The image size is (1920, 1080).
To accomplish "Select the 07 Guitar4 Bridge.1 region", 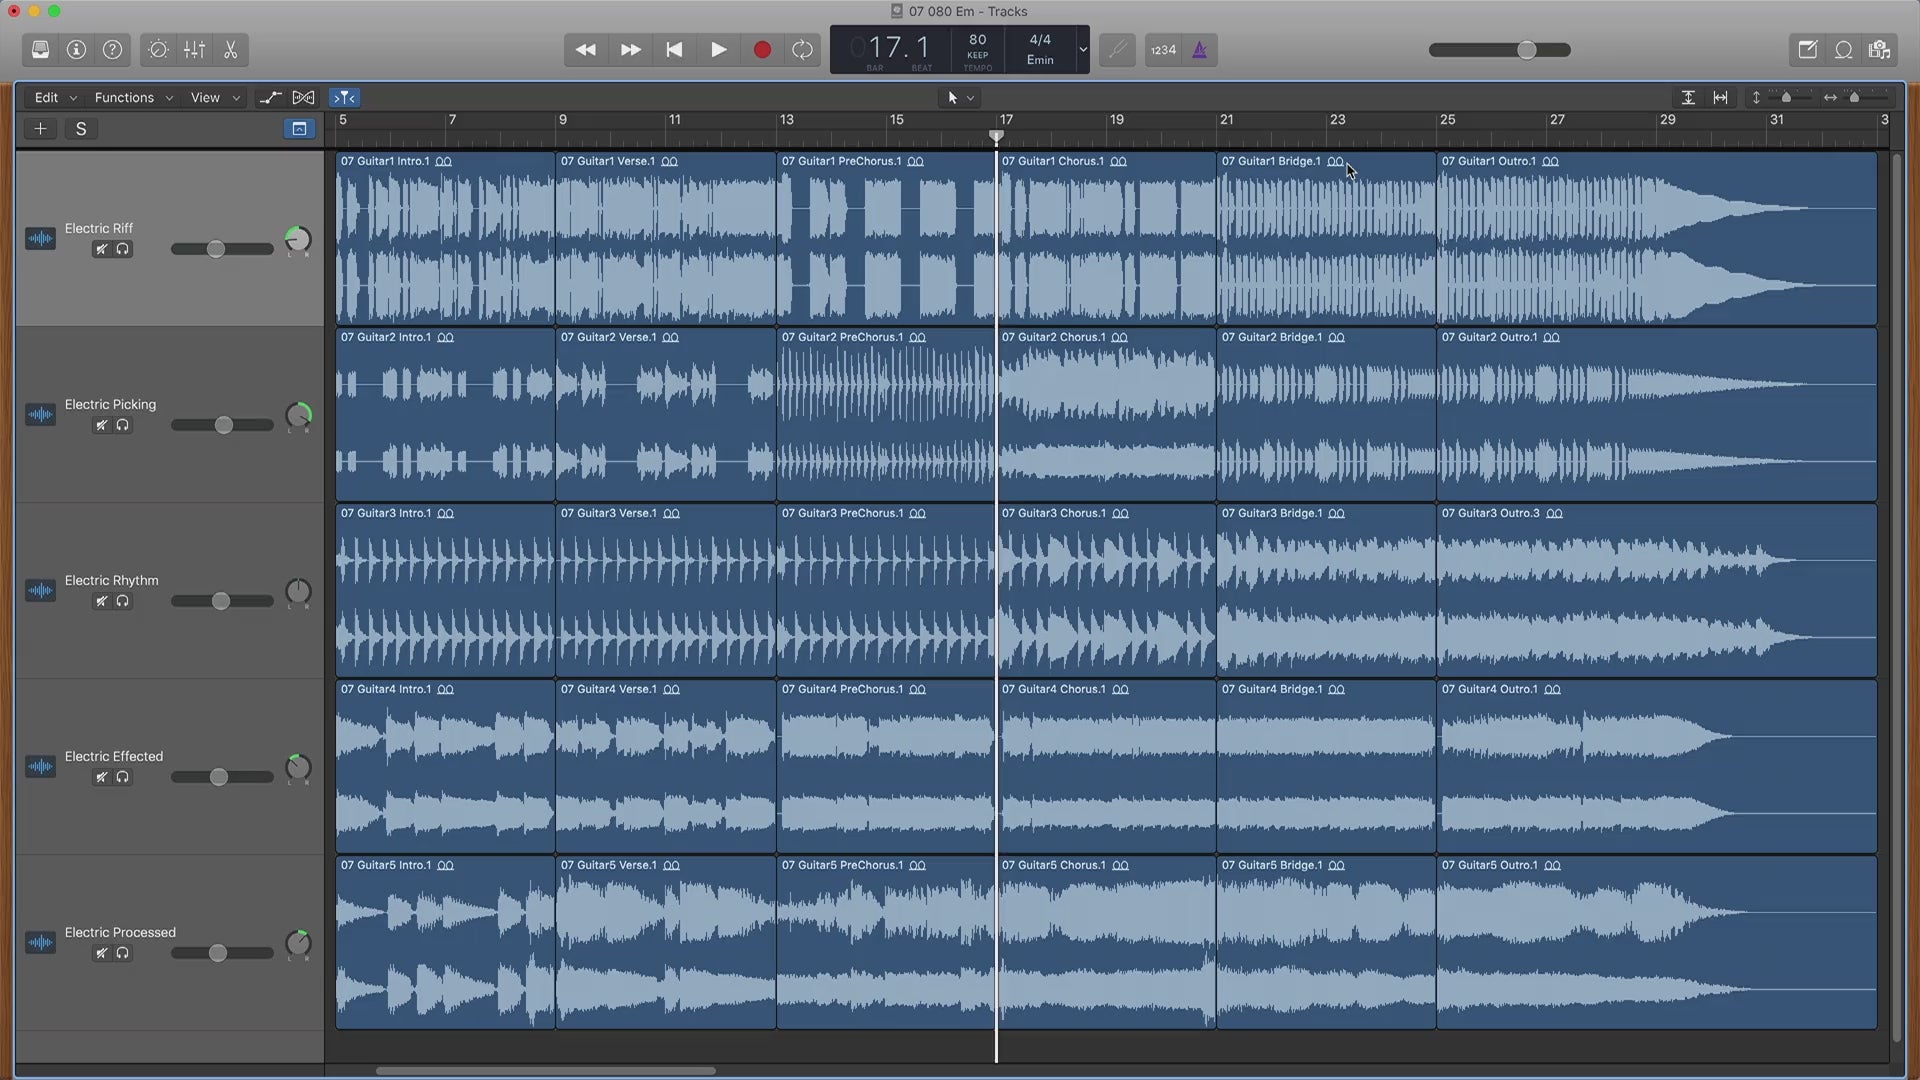I will 1326,766.
